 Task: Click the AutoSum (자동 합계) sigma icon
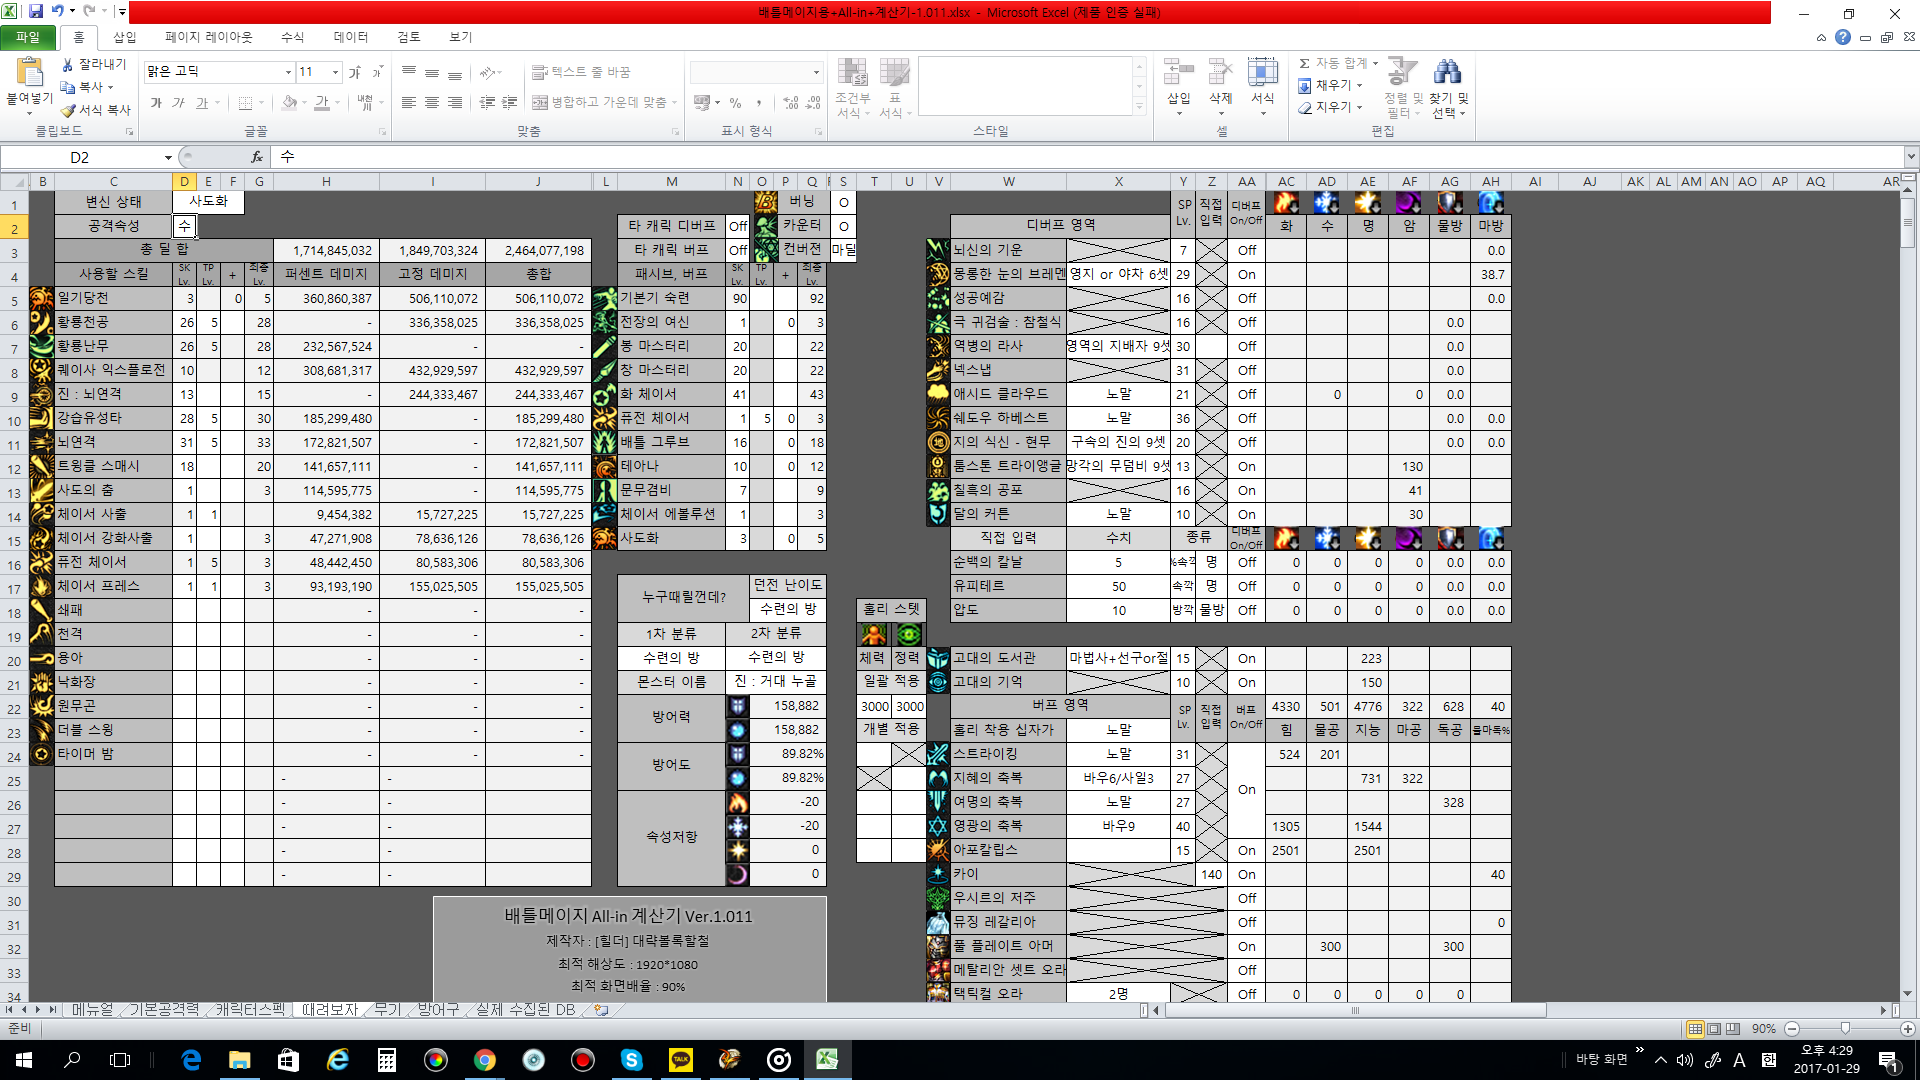pyautogui.click(x=1304, y=63)
